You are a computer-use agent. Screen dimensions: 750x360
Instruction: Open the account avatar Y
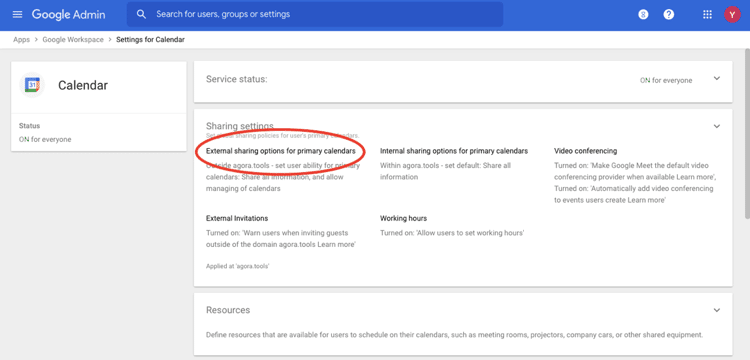pyautogui.click(x=732, y=14)
